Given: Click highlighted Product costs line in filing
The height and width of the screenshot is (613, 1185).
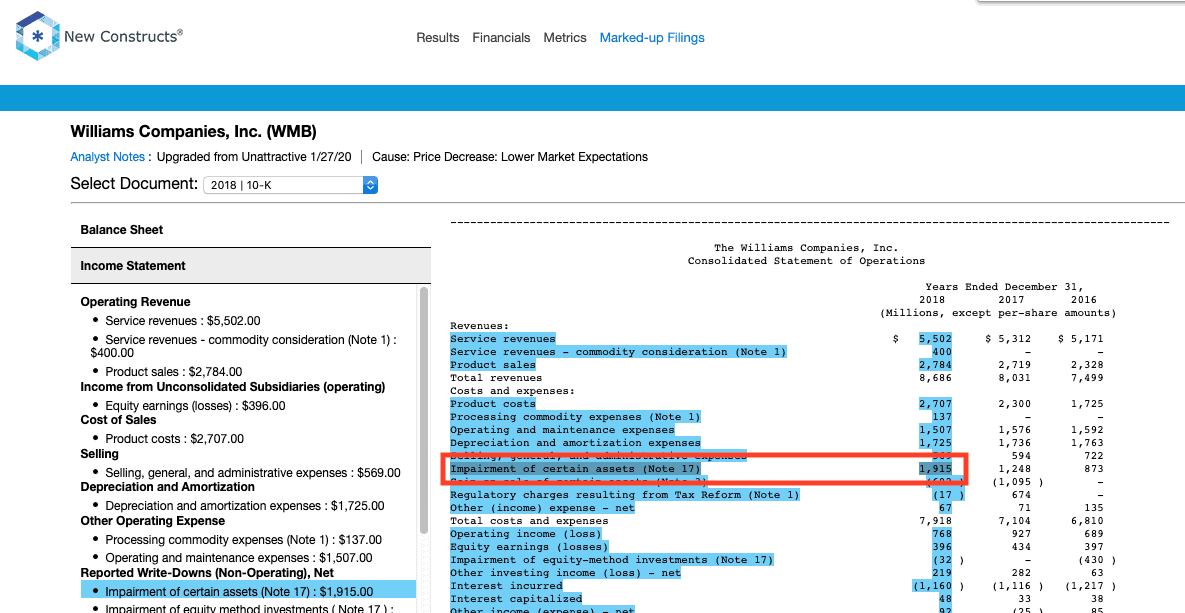Looking at the screenshot, I should coord(493,404).
